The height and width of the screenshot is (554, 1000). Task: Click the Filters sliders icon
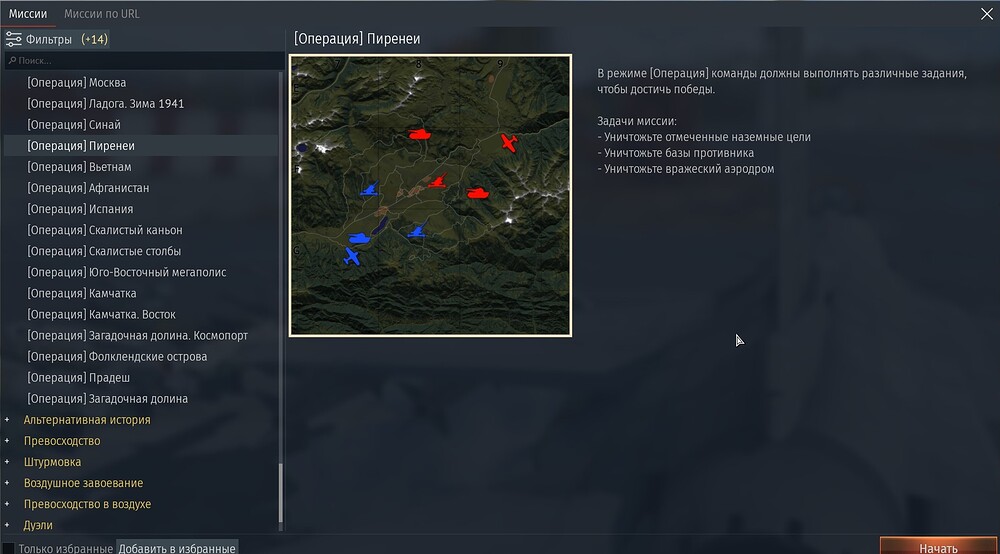14,40
